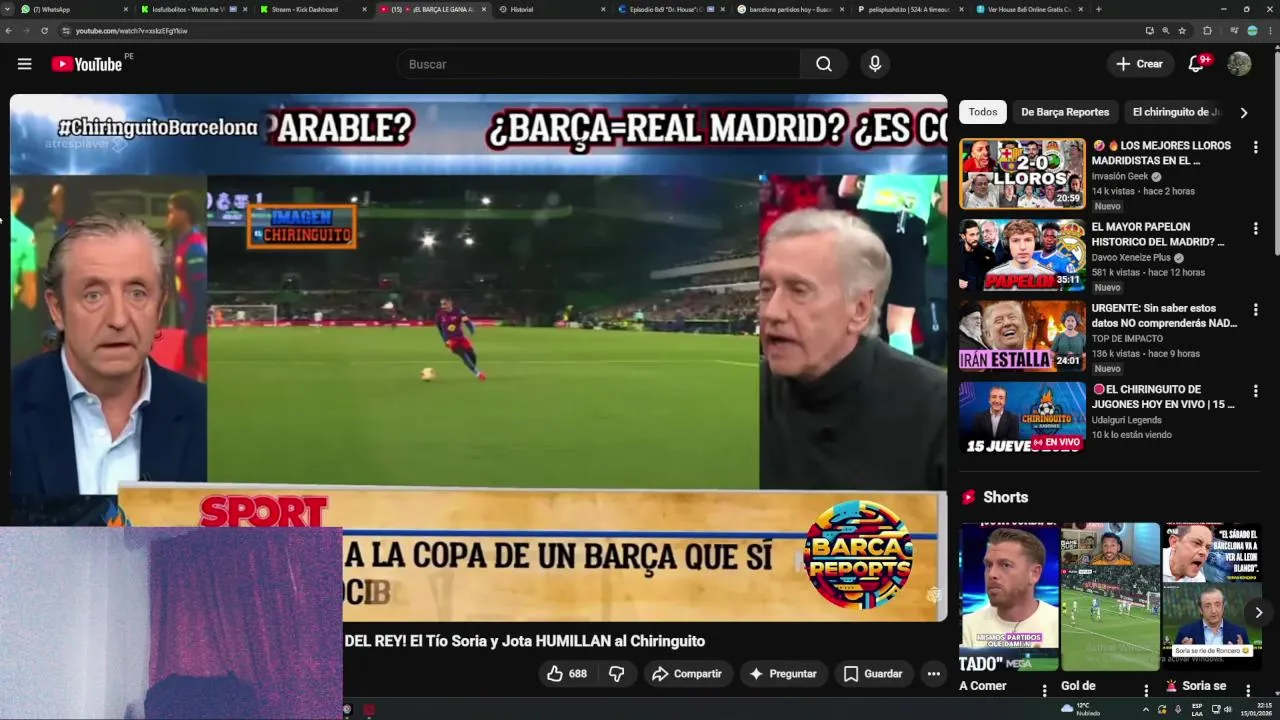Click Davoo Xeneize Plus channel name
The image size is (1280, 720).
tap(1131, 257)
